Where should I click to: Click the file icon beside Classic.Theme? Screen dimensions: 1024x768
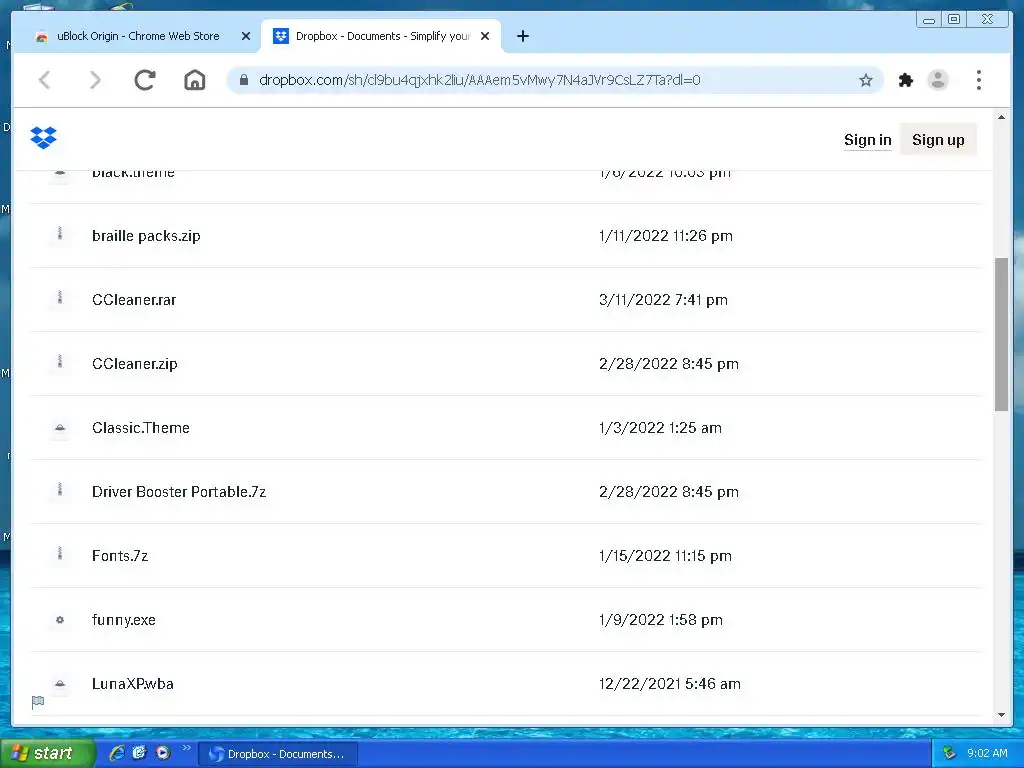coord(60,428)
